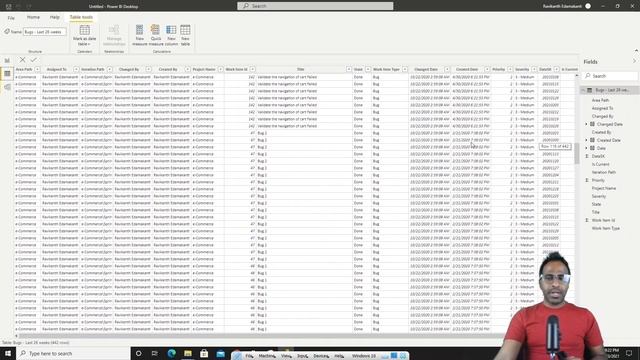Click the sigma icon beside Work Item Id field
The width and height of the screenshot is (640, 360).
pos(587,220)
